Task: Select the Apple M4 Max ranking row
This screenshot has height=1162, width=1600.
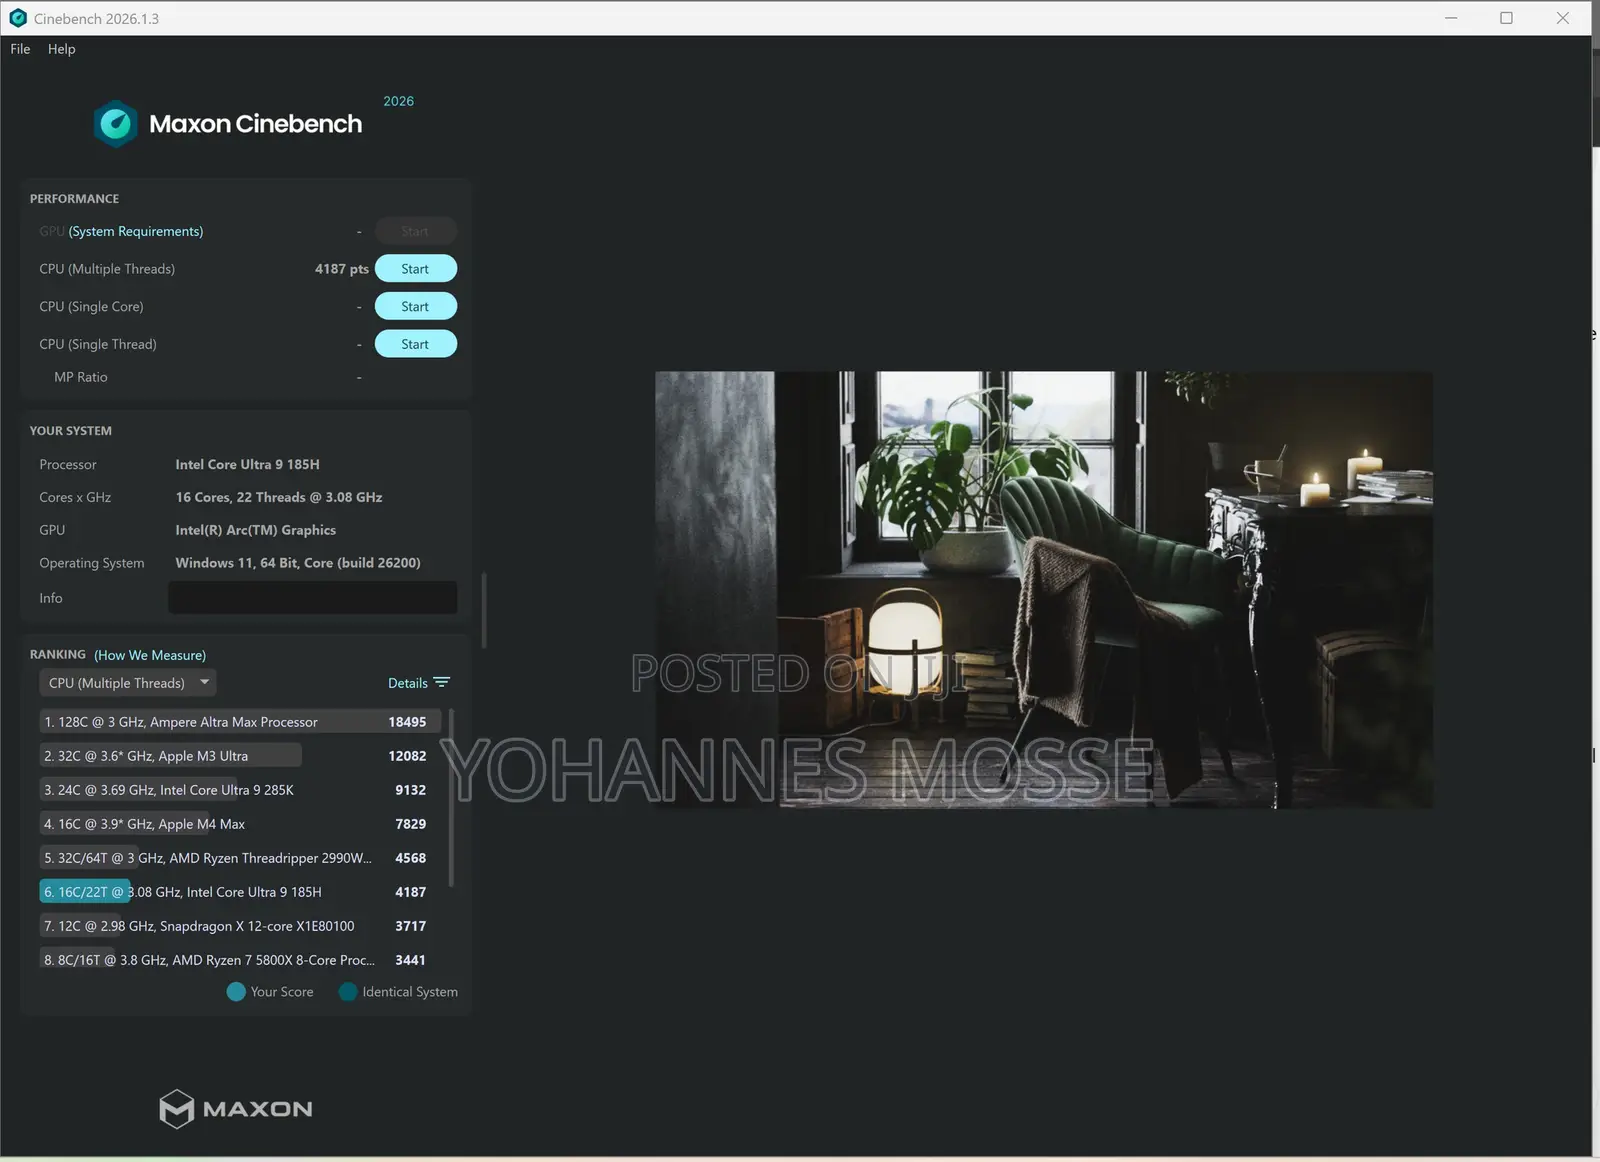Action: 240,824
